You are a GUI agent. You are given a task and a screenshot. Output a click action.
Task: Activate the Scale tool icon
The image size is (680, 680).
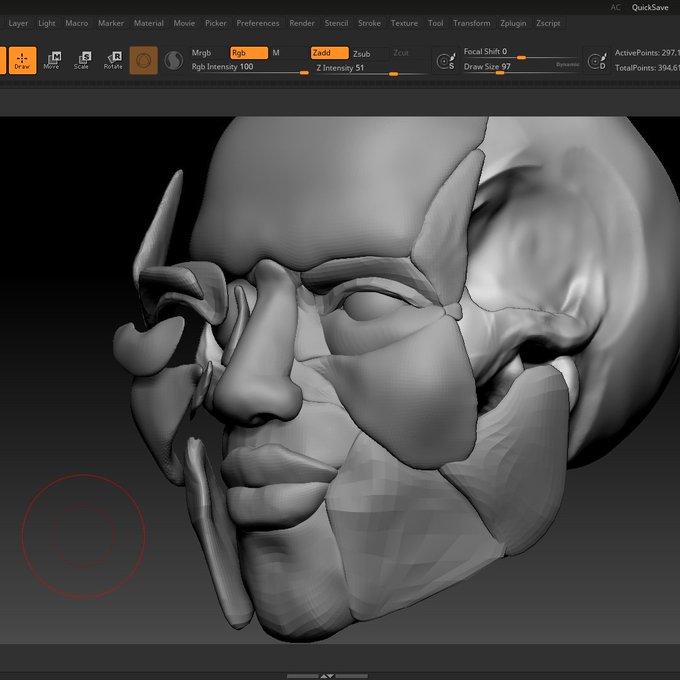click(x=82, y=60)
